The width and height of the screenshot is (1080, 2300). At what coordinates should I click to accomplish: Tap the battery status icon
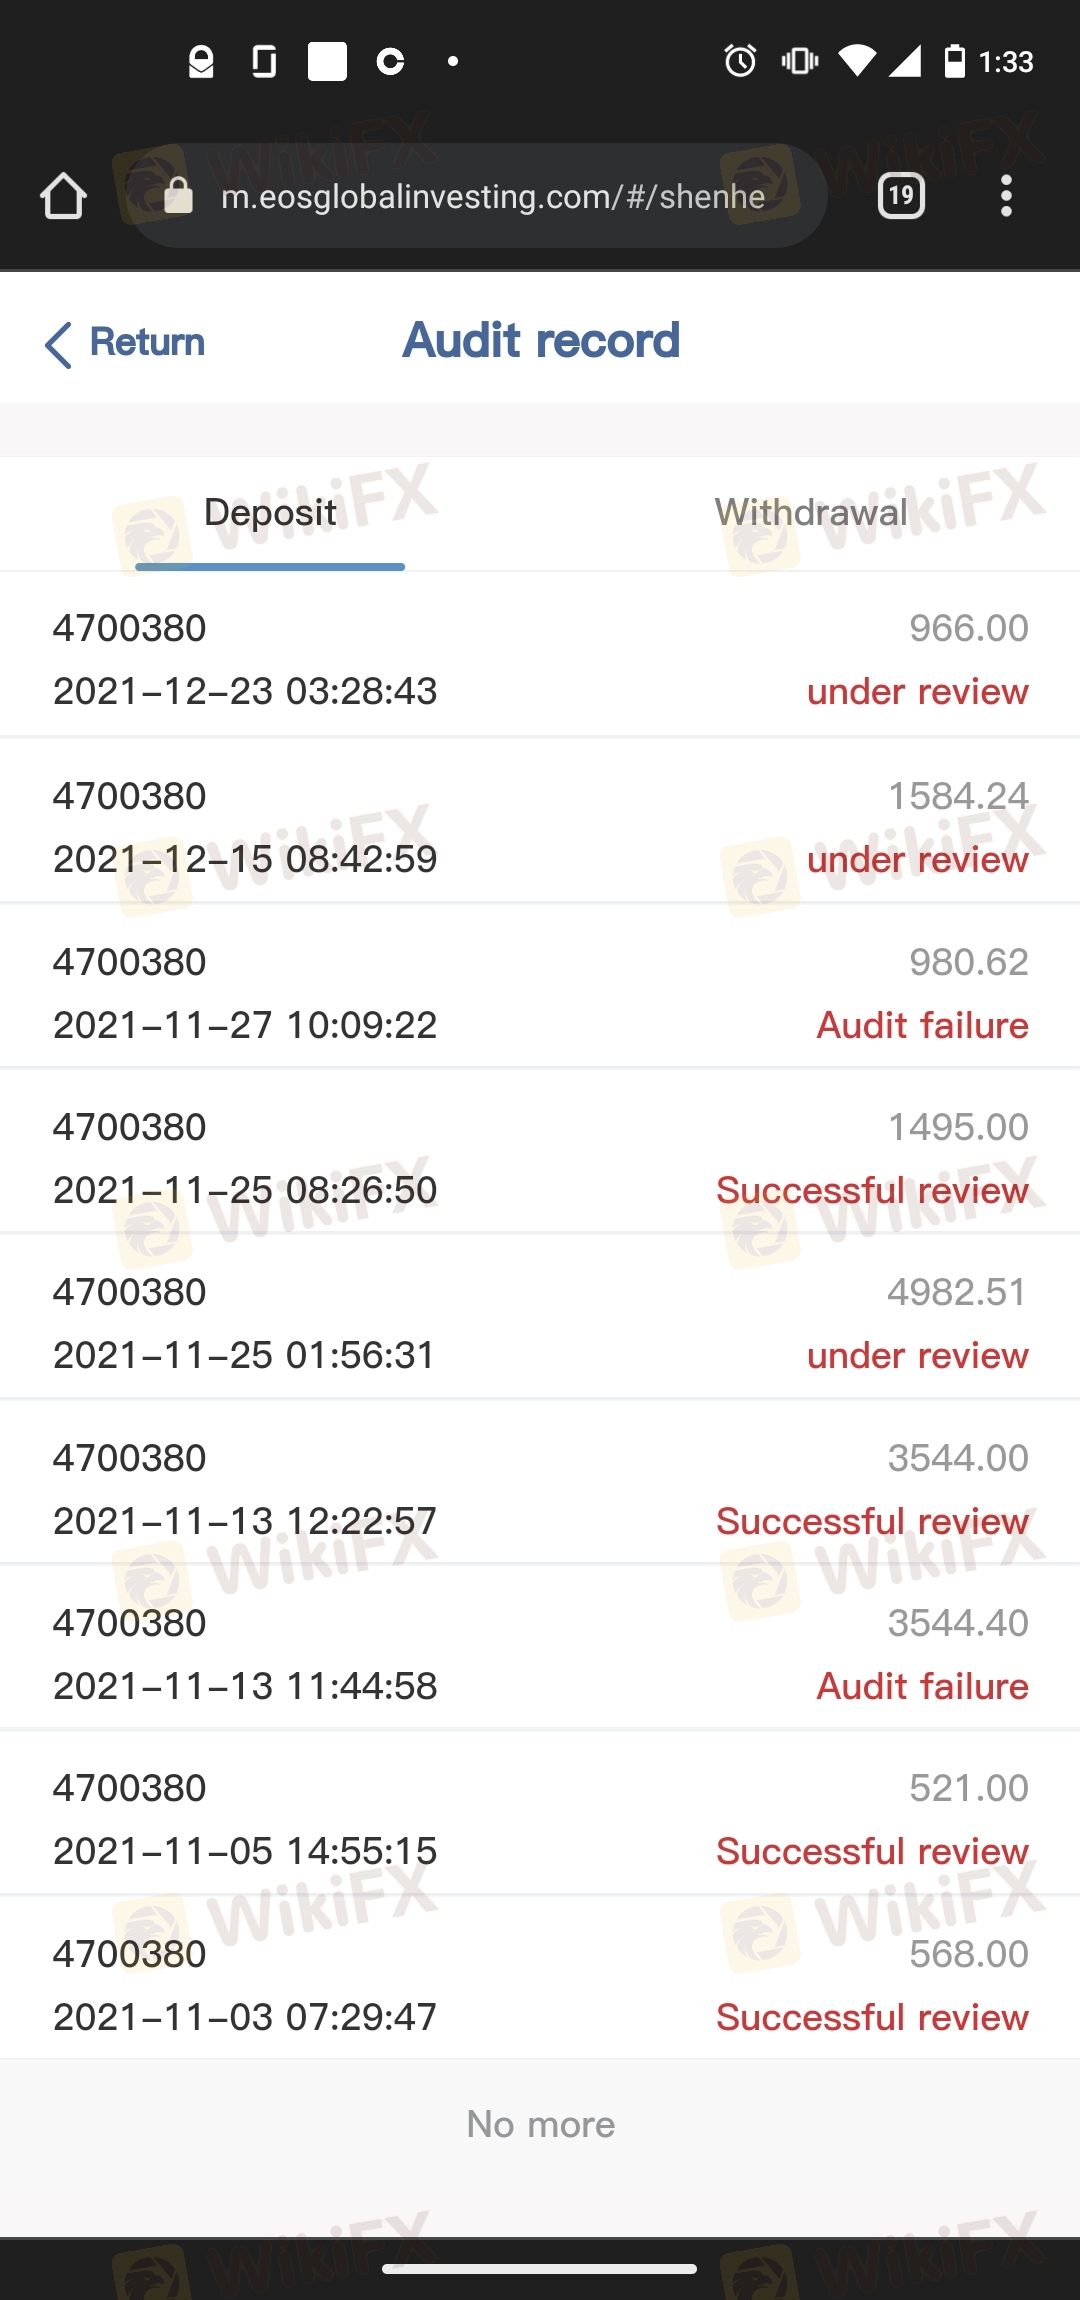pyautogui.click(x=955, y=61)
